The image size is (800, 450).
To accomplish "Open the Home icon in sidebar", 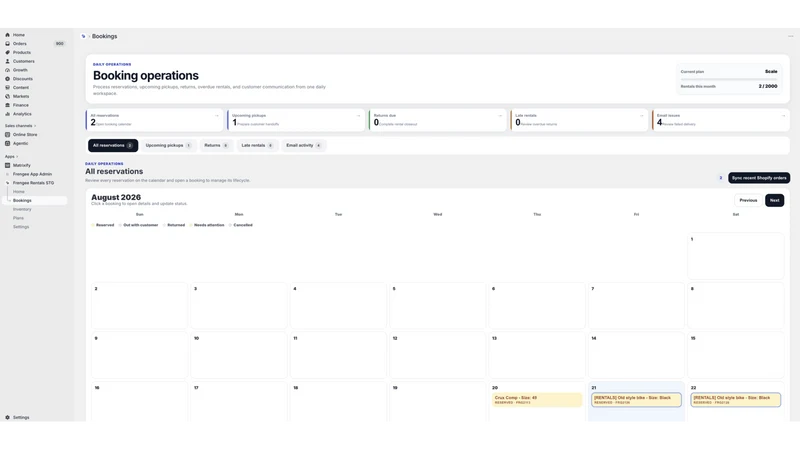I will (x=8, y=35).
